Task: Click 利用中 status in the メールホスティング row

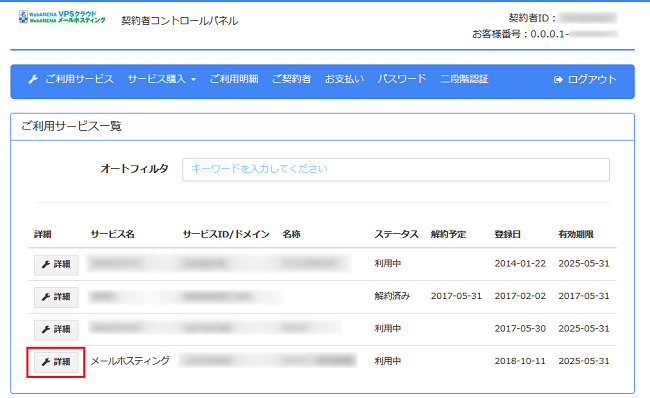Action: [388, 361]
